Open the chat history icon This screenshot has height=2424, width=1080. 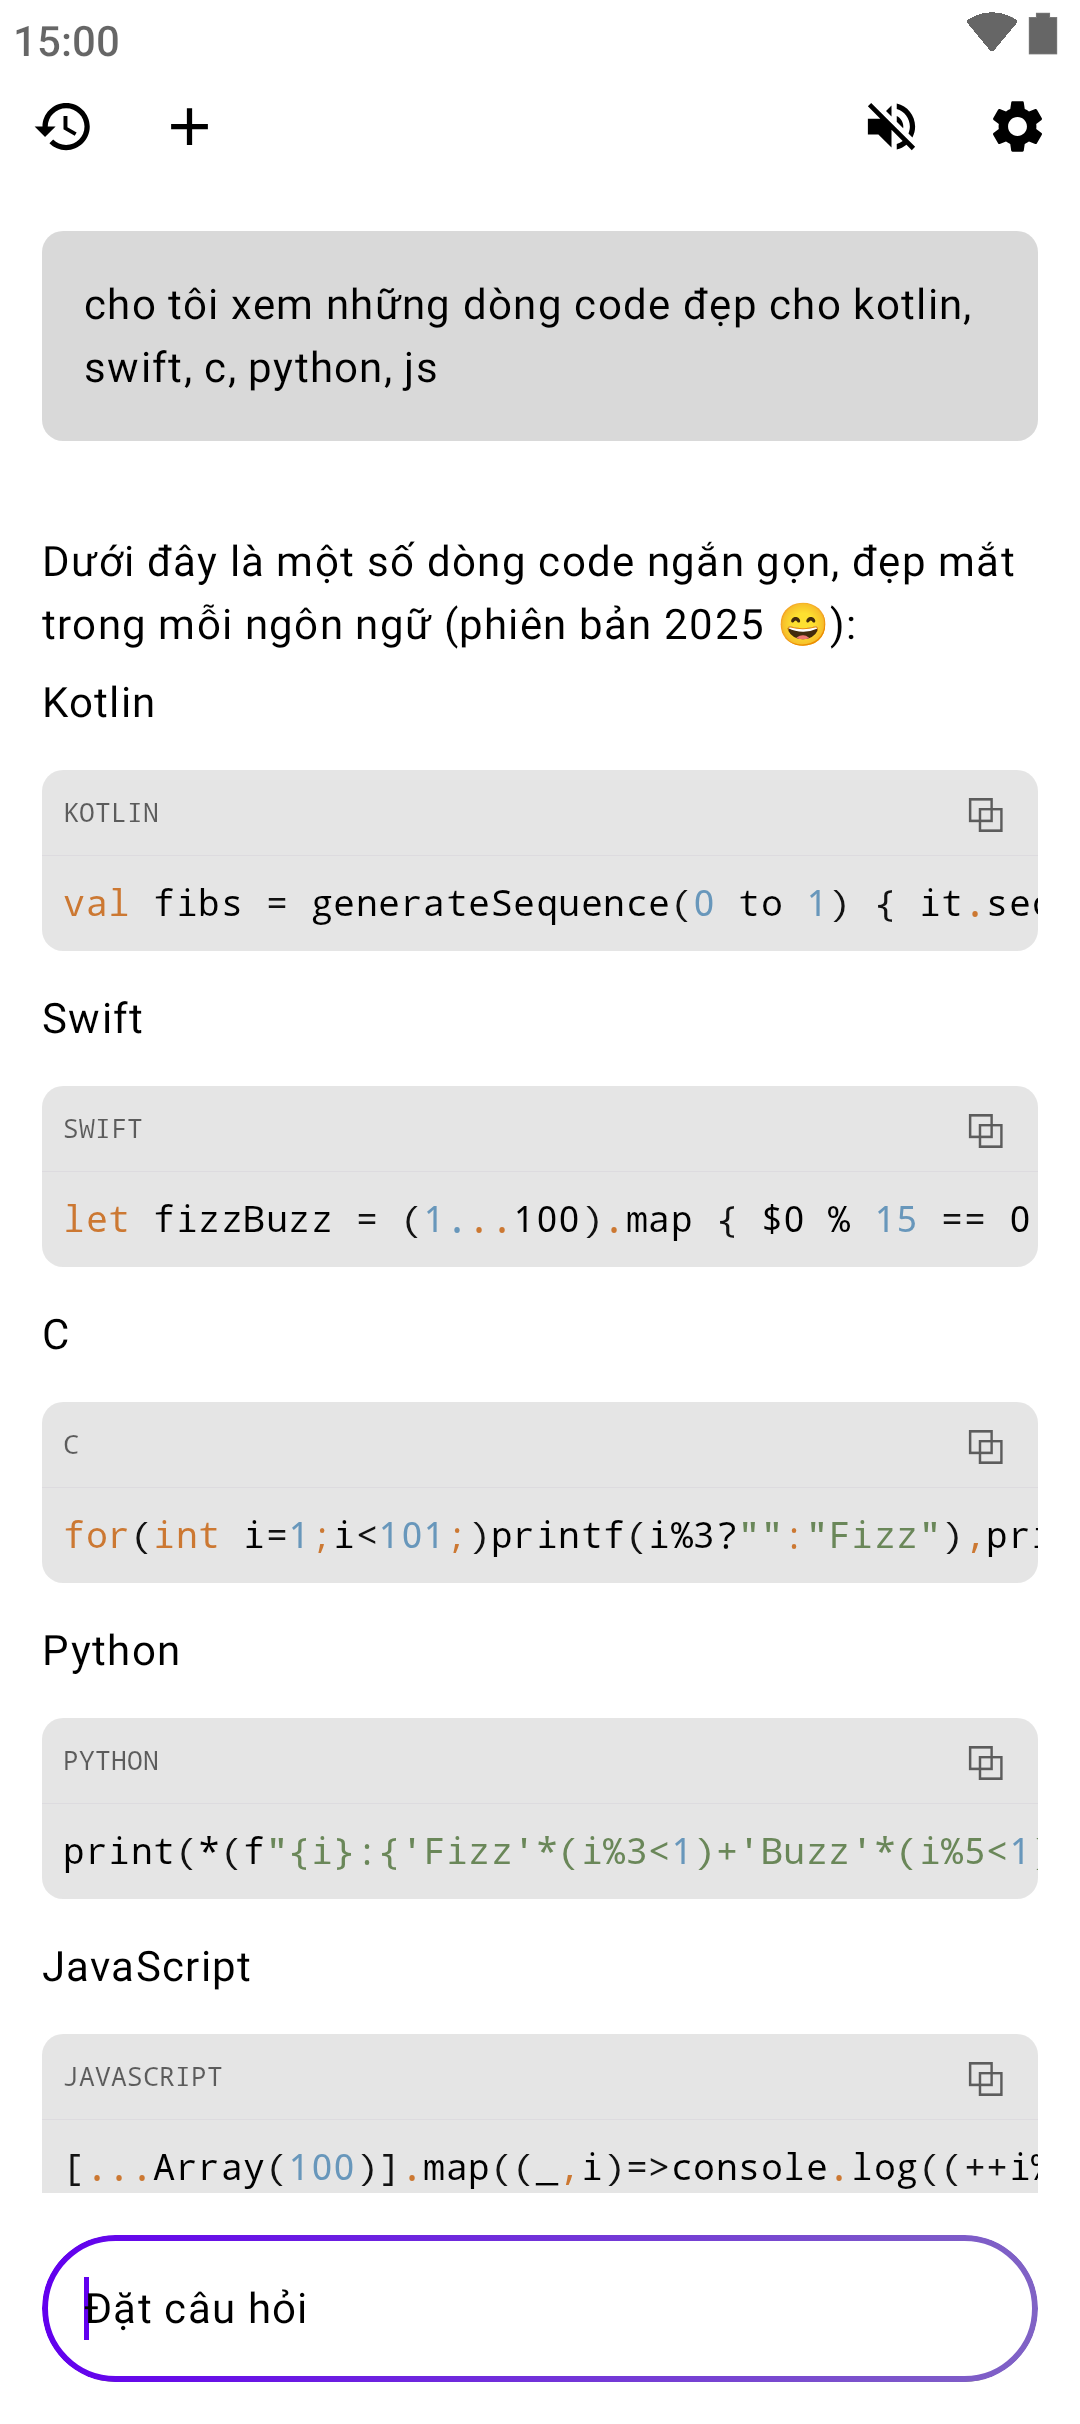[64, 127]
